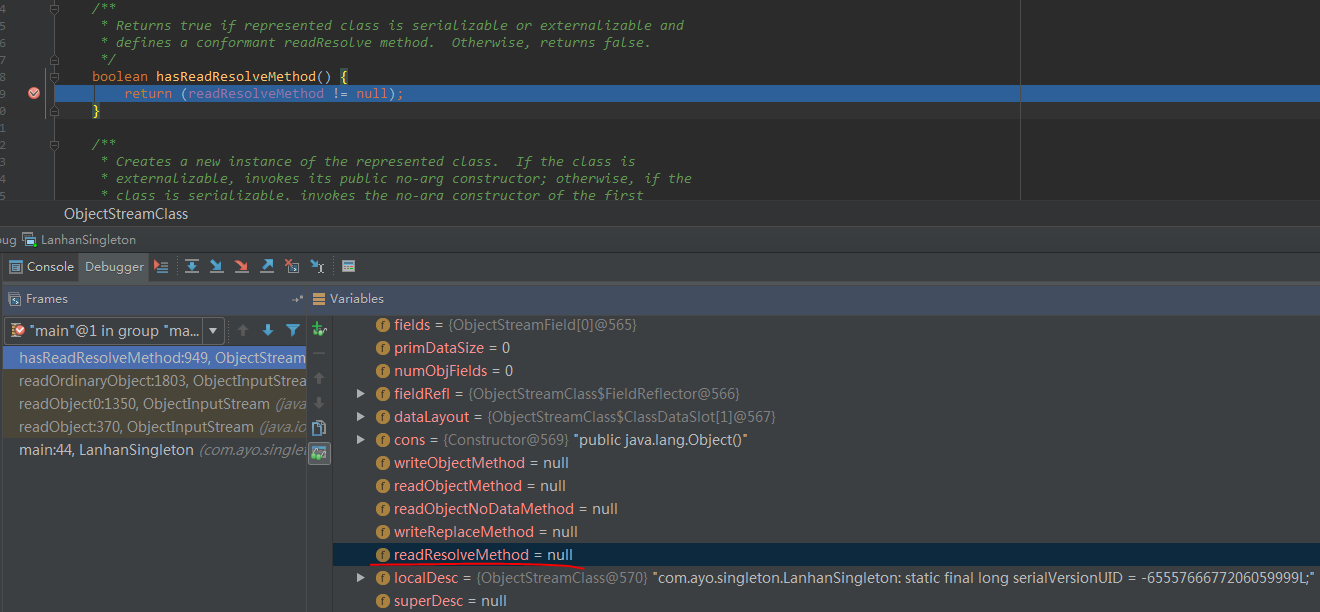
Task: Click the Step Over button
Action: point(191,267)
